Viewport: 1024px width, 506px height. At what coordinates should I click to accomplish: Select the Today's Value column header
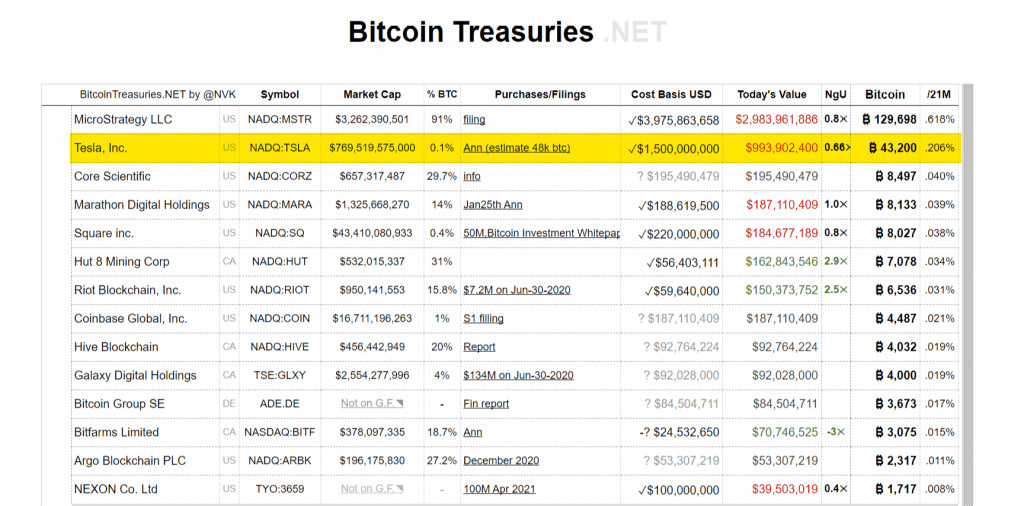(772, 95)
